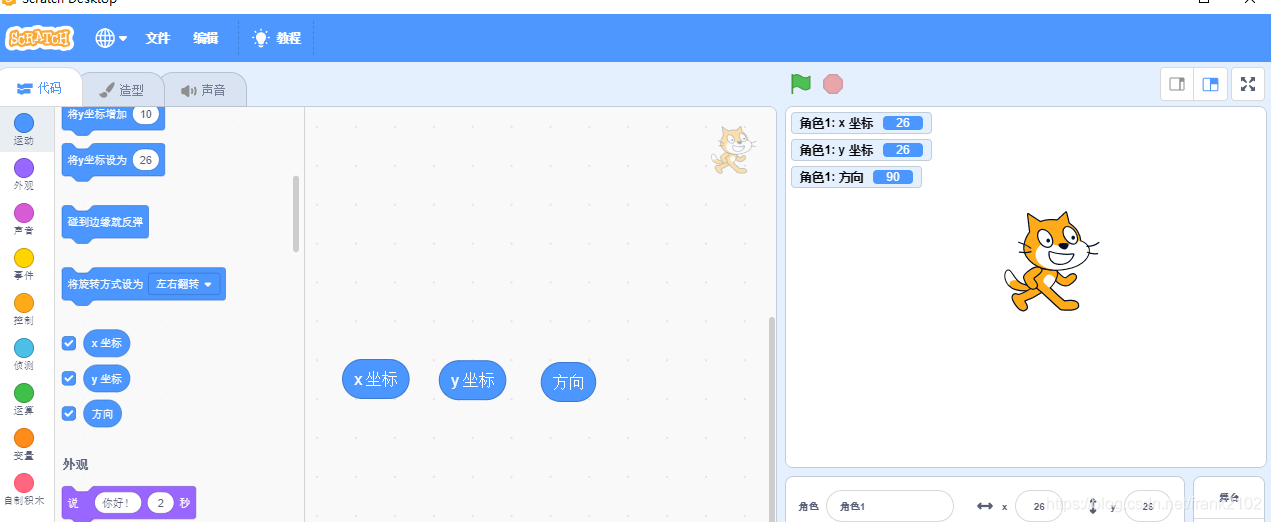This screenshot has width=1271, height=522.
Task: Click the 方向 block in workspace
Action: (568, 382)
